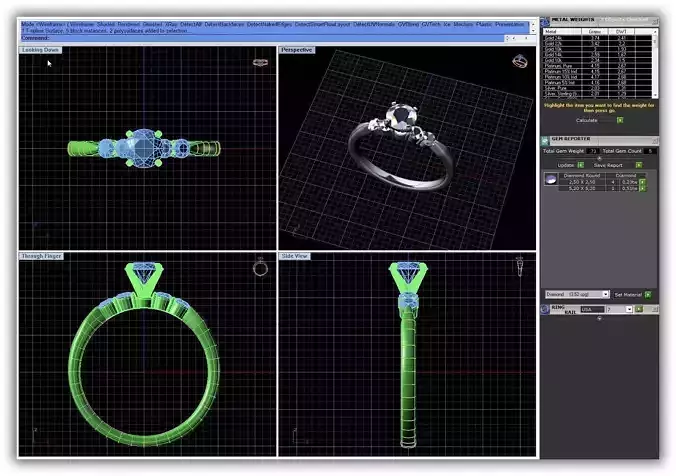Click the Metal column header
676x476 pixels.
tap(562, 31)
